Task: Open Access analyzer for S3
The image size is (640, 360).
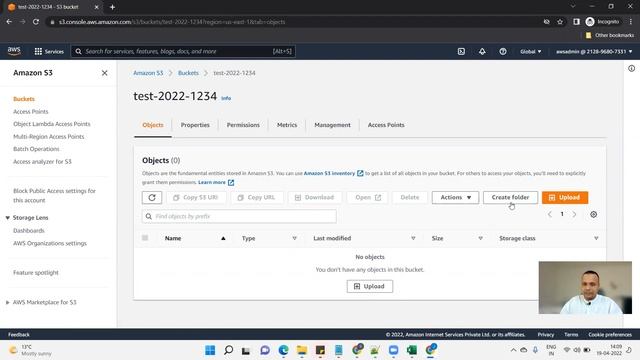Action: [42, 162]
